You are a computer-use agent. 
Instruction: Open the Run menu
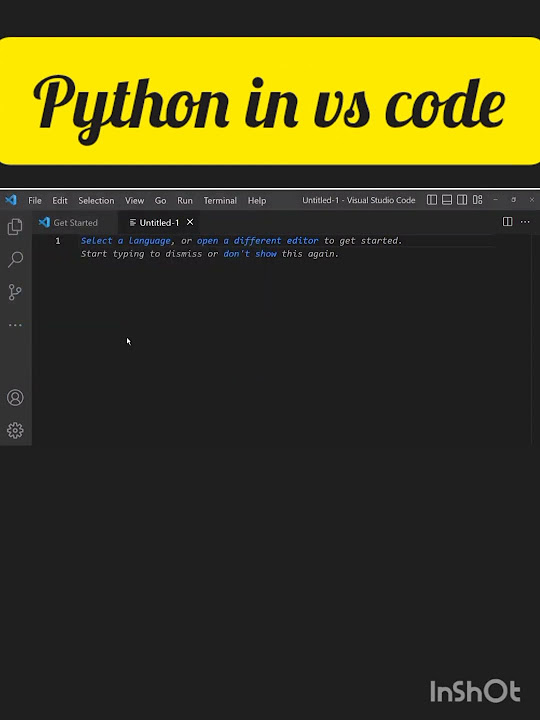[185, 201]
